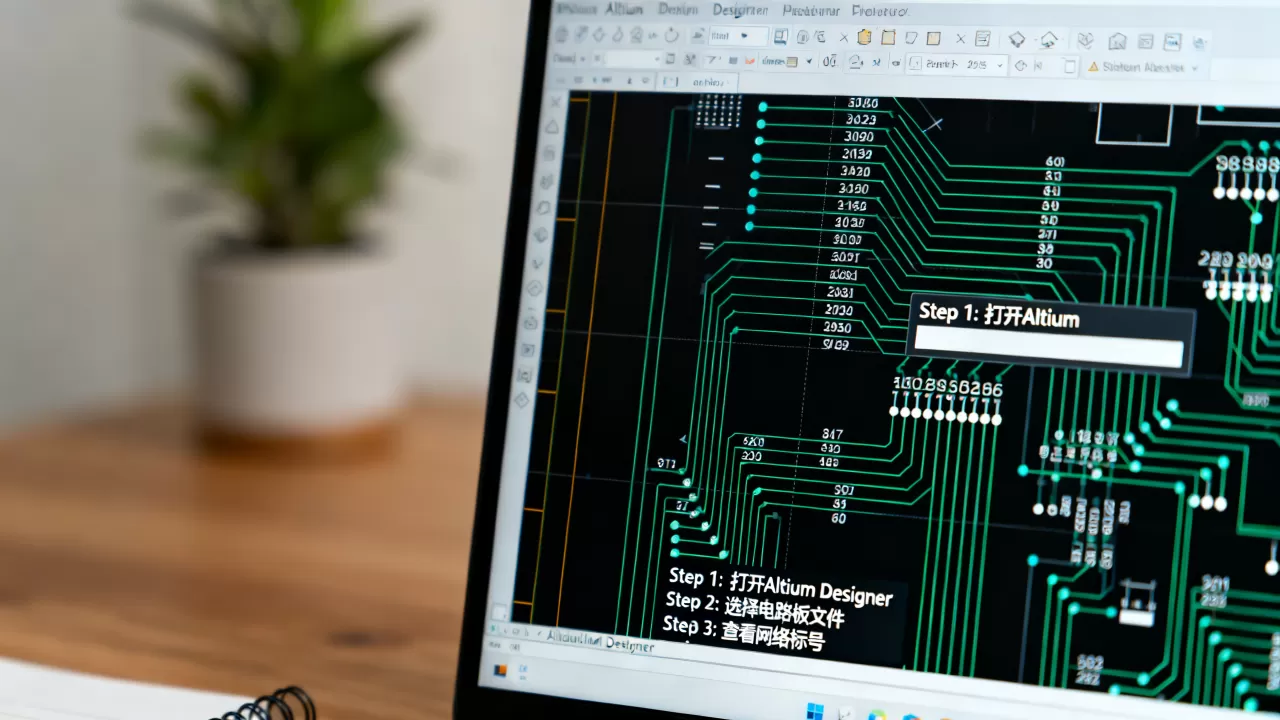Click the 3D cube icon in the top toolbar
Screen dimensions: 1280x720
pyautogui.click(x=1086, y=40)
